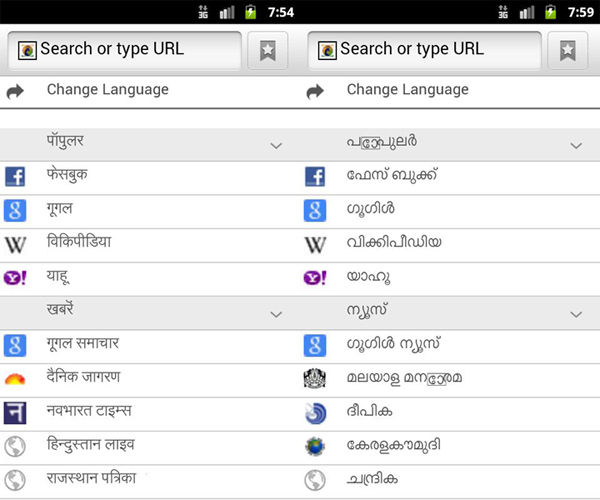Screen dimensions: 600x500
Task: Click the Yahoo icon beside याहू
Action: [x=15, y=278]
